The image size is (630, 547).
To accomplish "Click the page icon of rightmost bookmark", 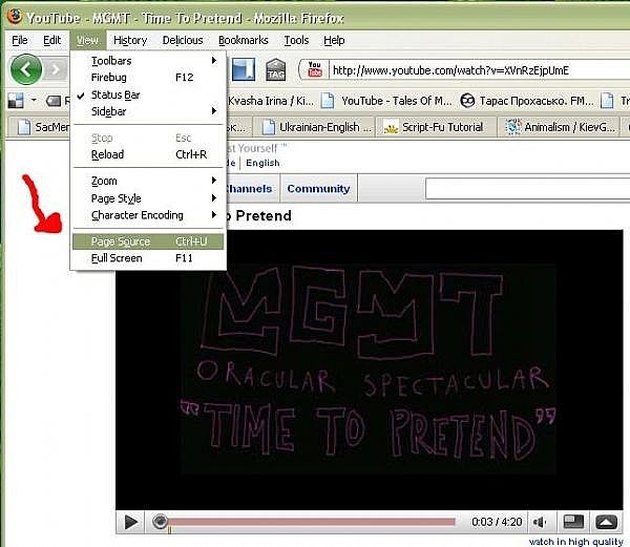I will 607,100.
